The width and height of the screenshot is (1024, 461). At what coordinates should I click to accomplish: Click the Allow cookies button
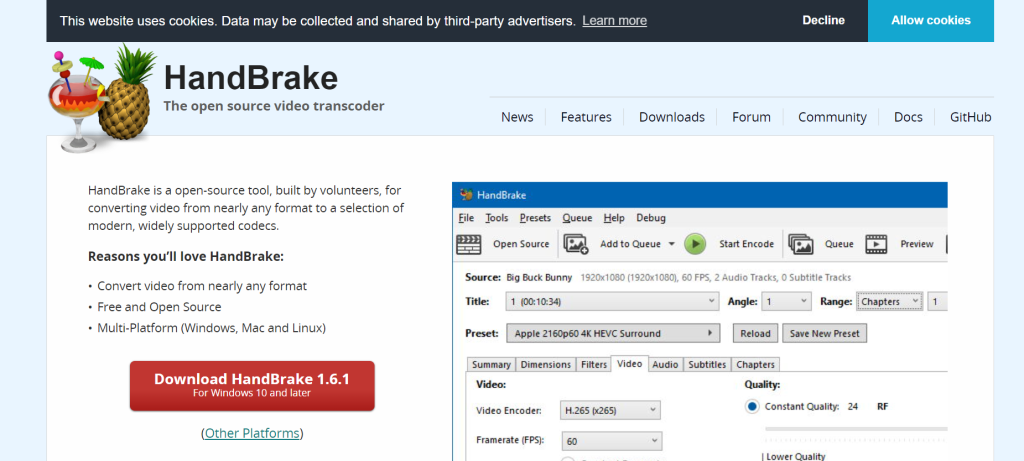pyautogui.click(x=931, y=20)
